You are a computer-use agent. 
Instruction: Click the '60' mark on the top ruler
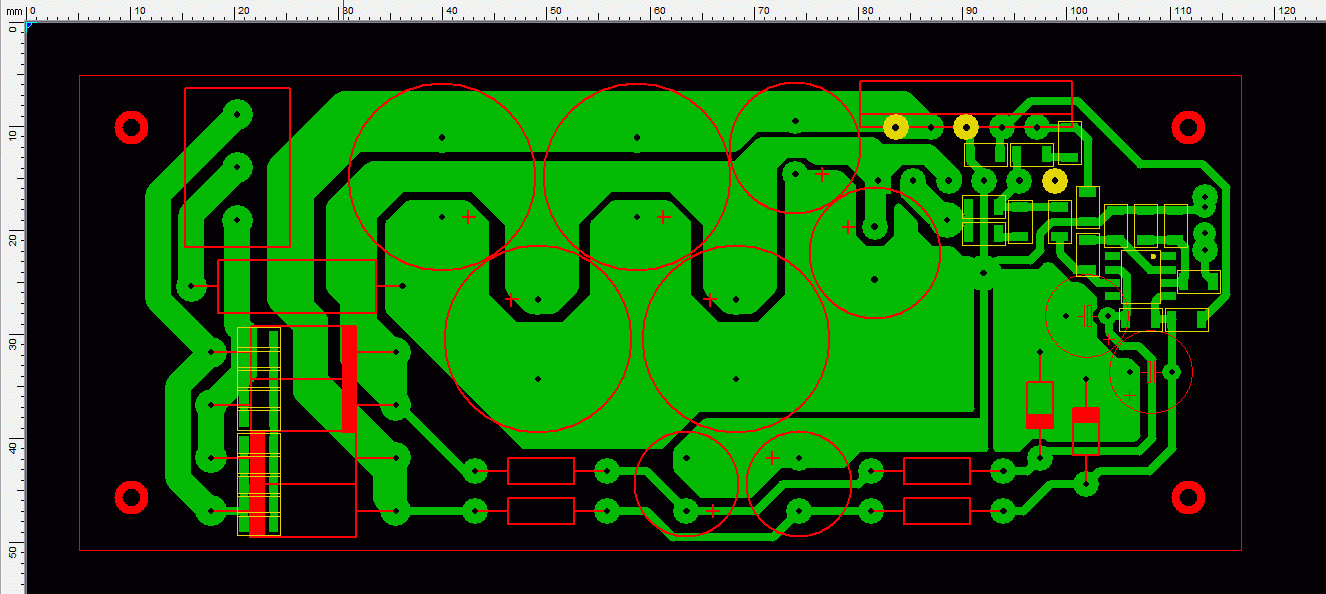(x=659, y=11)
